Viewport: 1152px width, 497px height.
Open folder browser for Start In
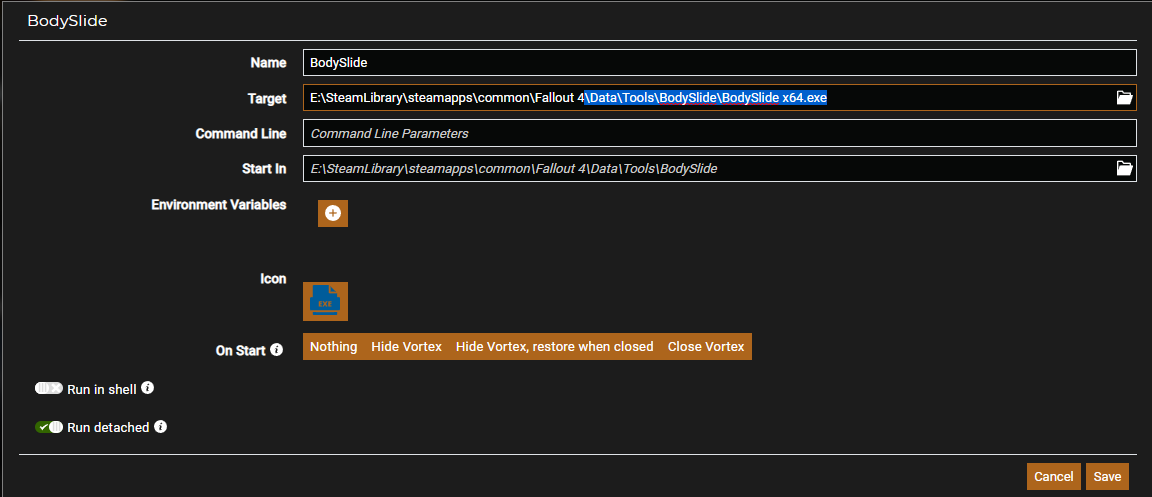point(1124,168)
